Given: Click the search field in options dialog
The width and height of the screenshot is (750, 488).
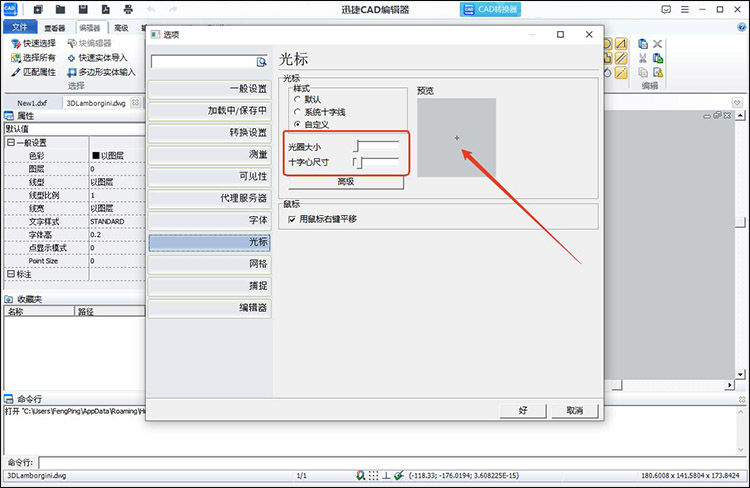Looking at the screenshot, I should click(x=204, y=61).
